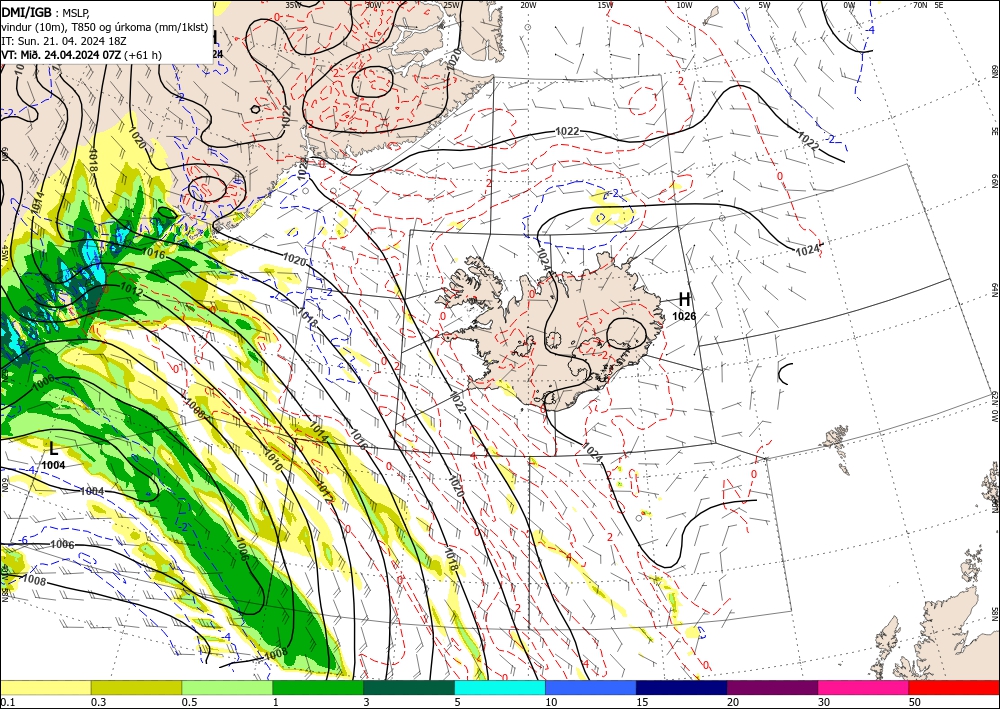Click the 15 legend scale value
Screen dimensions: 1000x709
click(x=642, y=702)
